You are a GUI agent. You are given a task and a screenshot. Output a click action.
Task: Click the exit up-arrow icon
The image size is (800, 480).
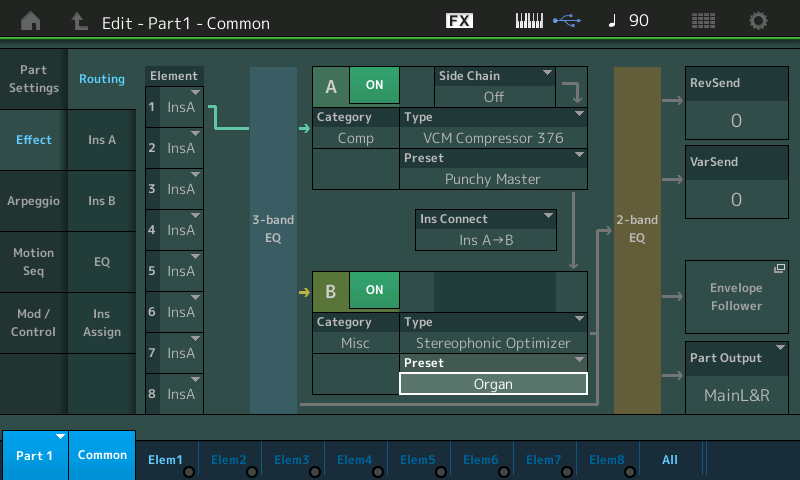(79, 21)
